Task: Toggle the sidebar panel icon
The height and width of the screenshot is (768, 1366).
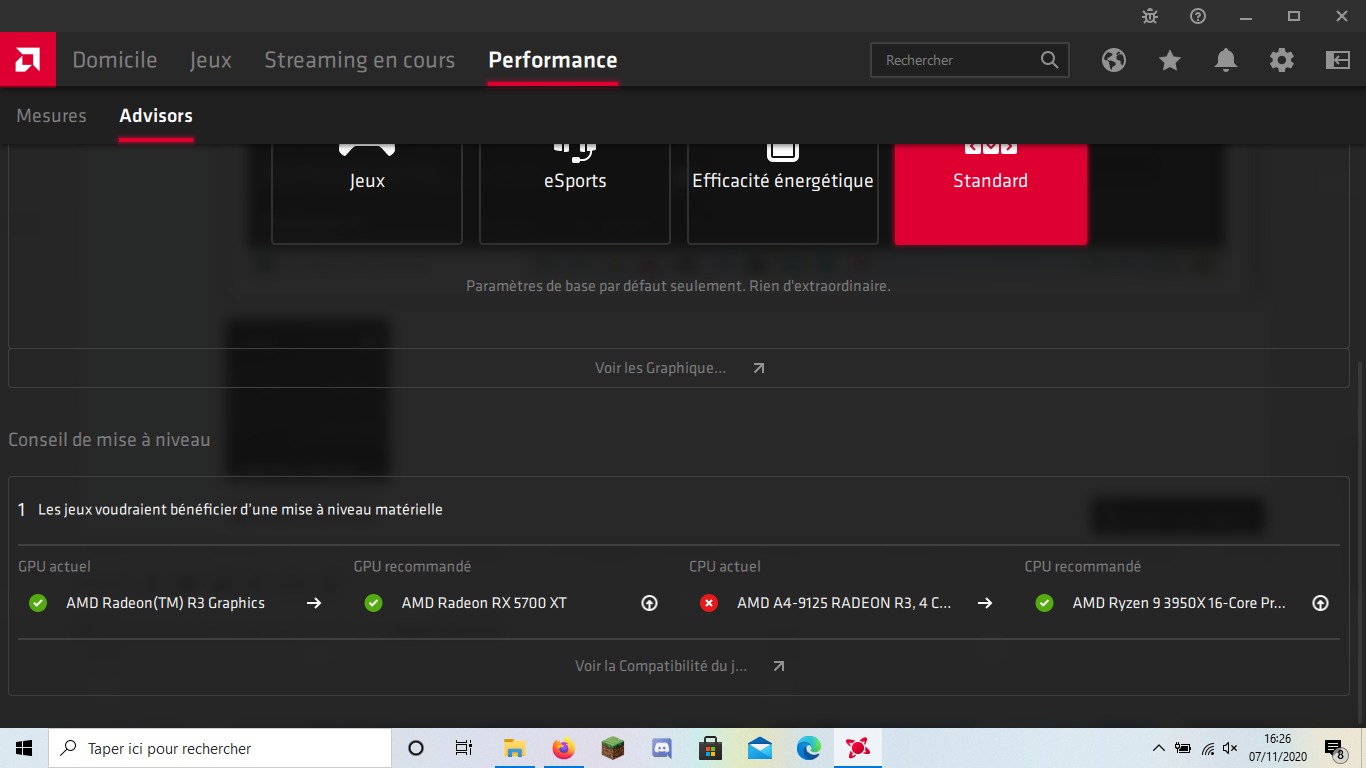Action: [1338, 60]
